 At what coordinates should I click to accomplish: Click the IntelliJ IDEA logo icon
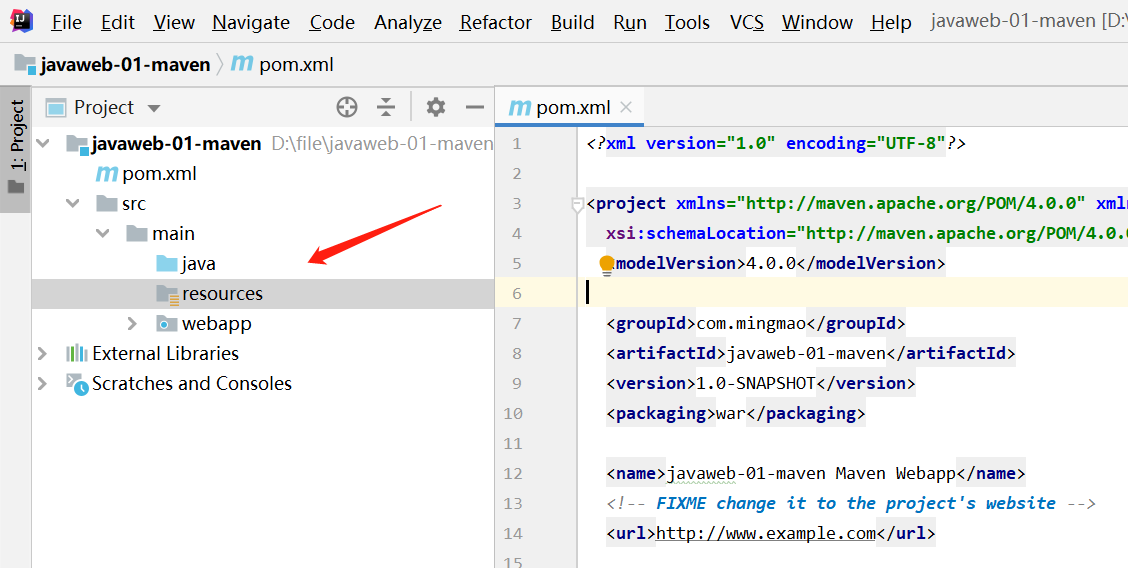[22, 22]
